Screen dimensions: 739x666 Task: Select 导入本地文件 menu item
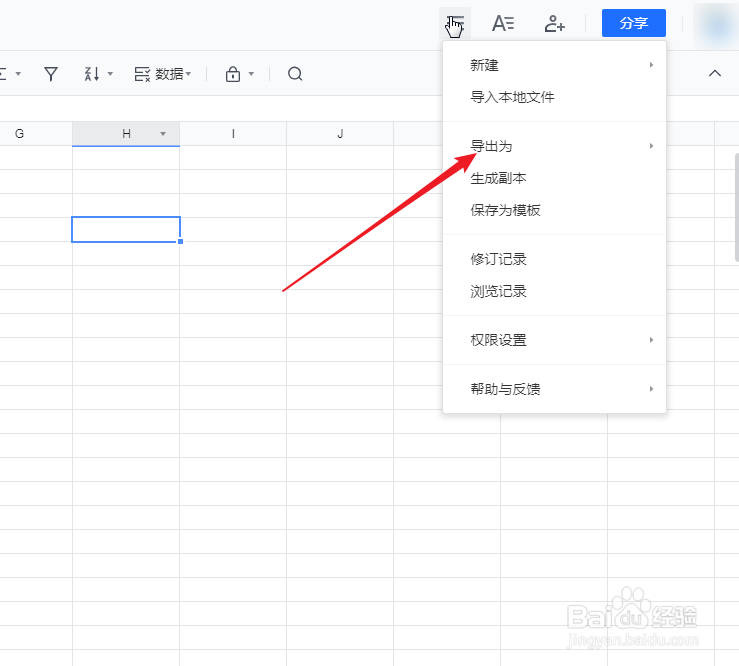click(554, 97)
